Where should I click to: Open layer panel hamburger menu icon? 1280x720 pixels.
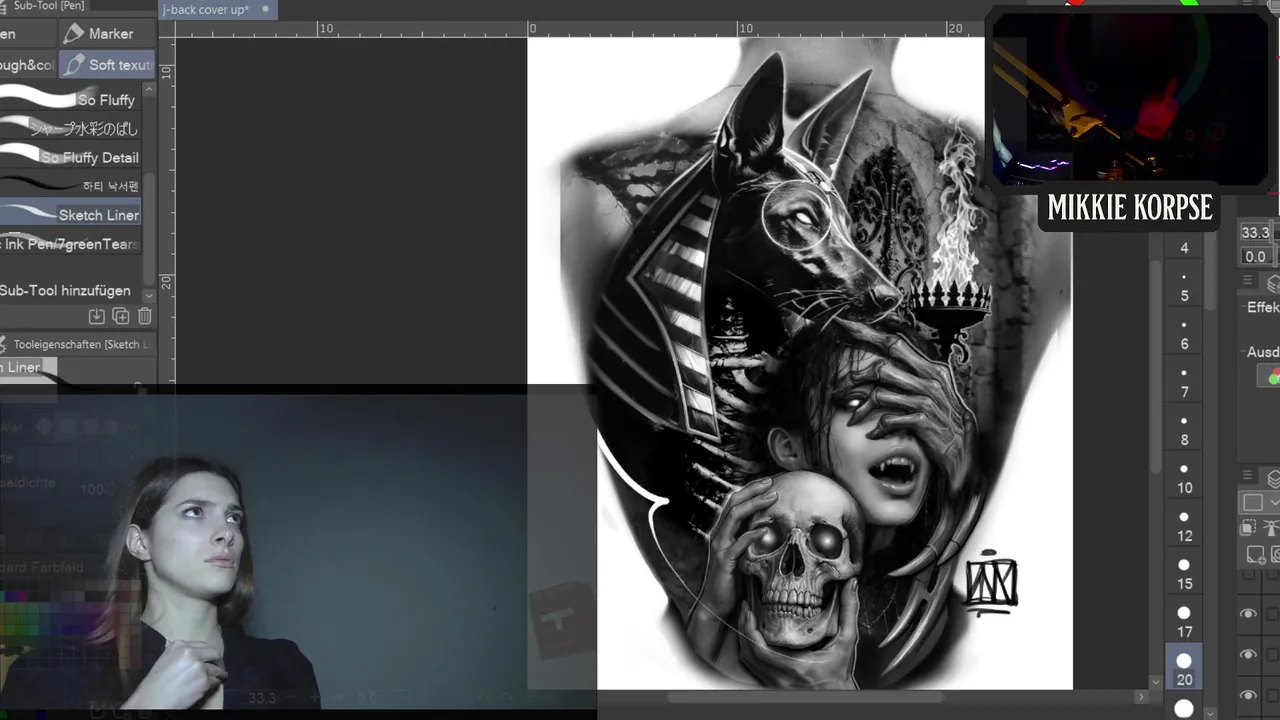pos(1247,476)
